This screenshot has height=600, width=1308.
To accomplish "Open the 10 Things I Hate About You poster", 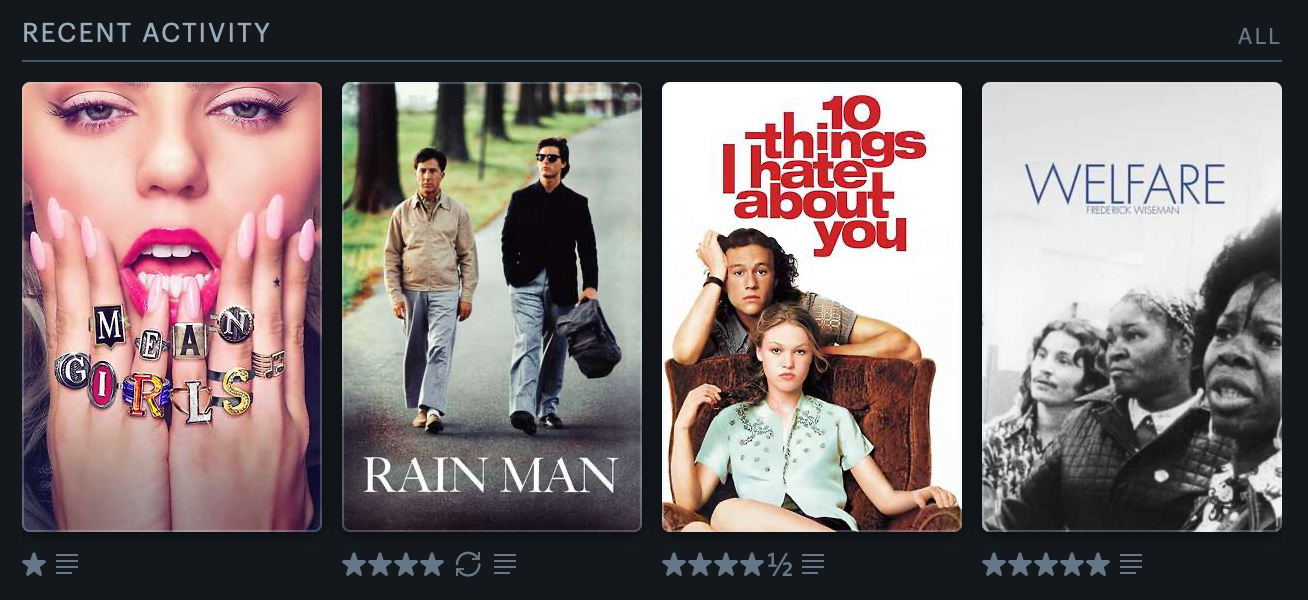I will coord(812,307).
